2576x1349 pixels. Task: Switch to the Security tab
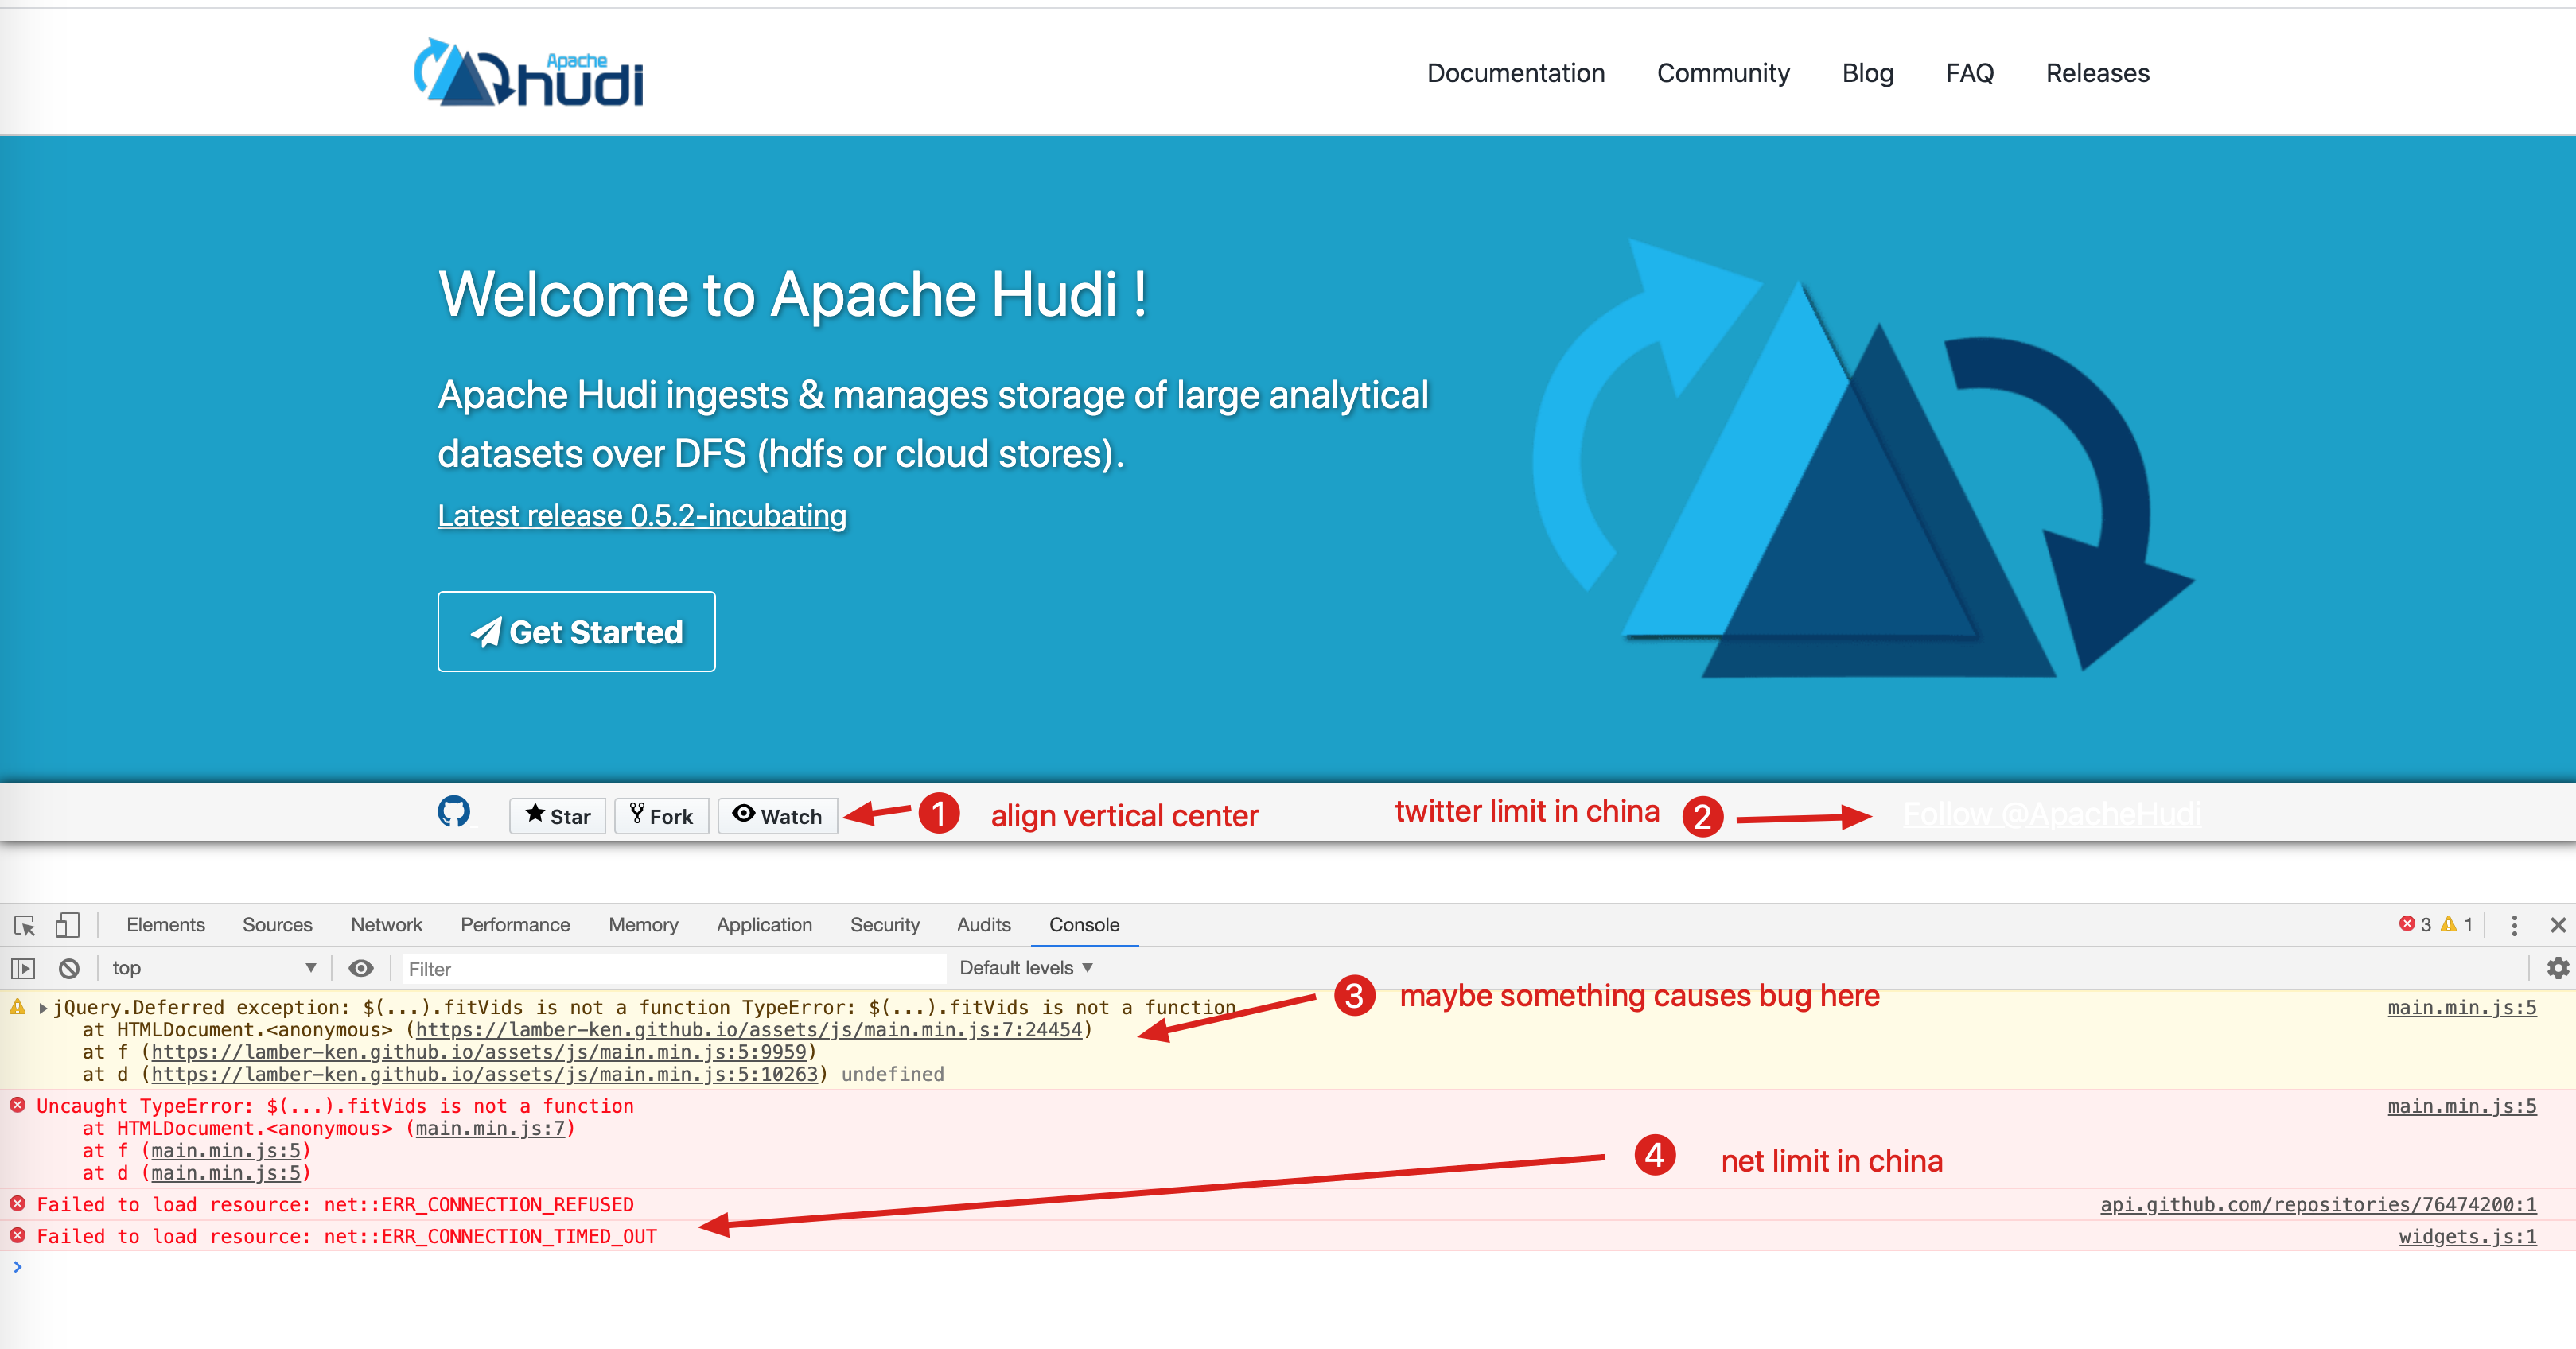click(x=885, y=925)
